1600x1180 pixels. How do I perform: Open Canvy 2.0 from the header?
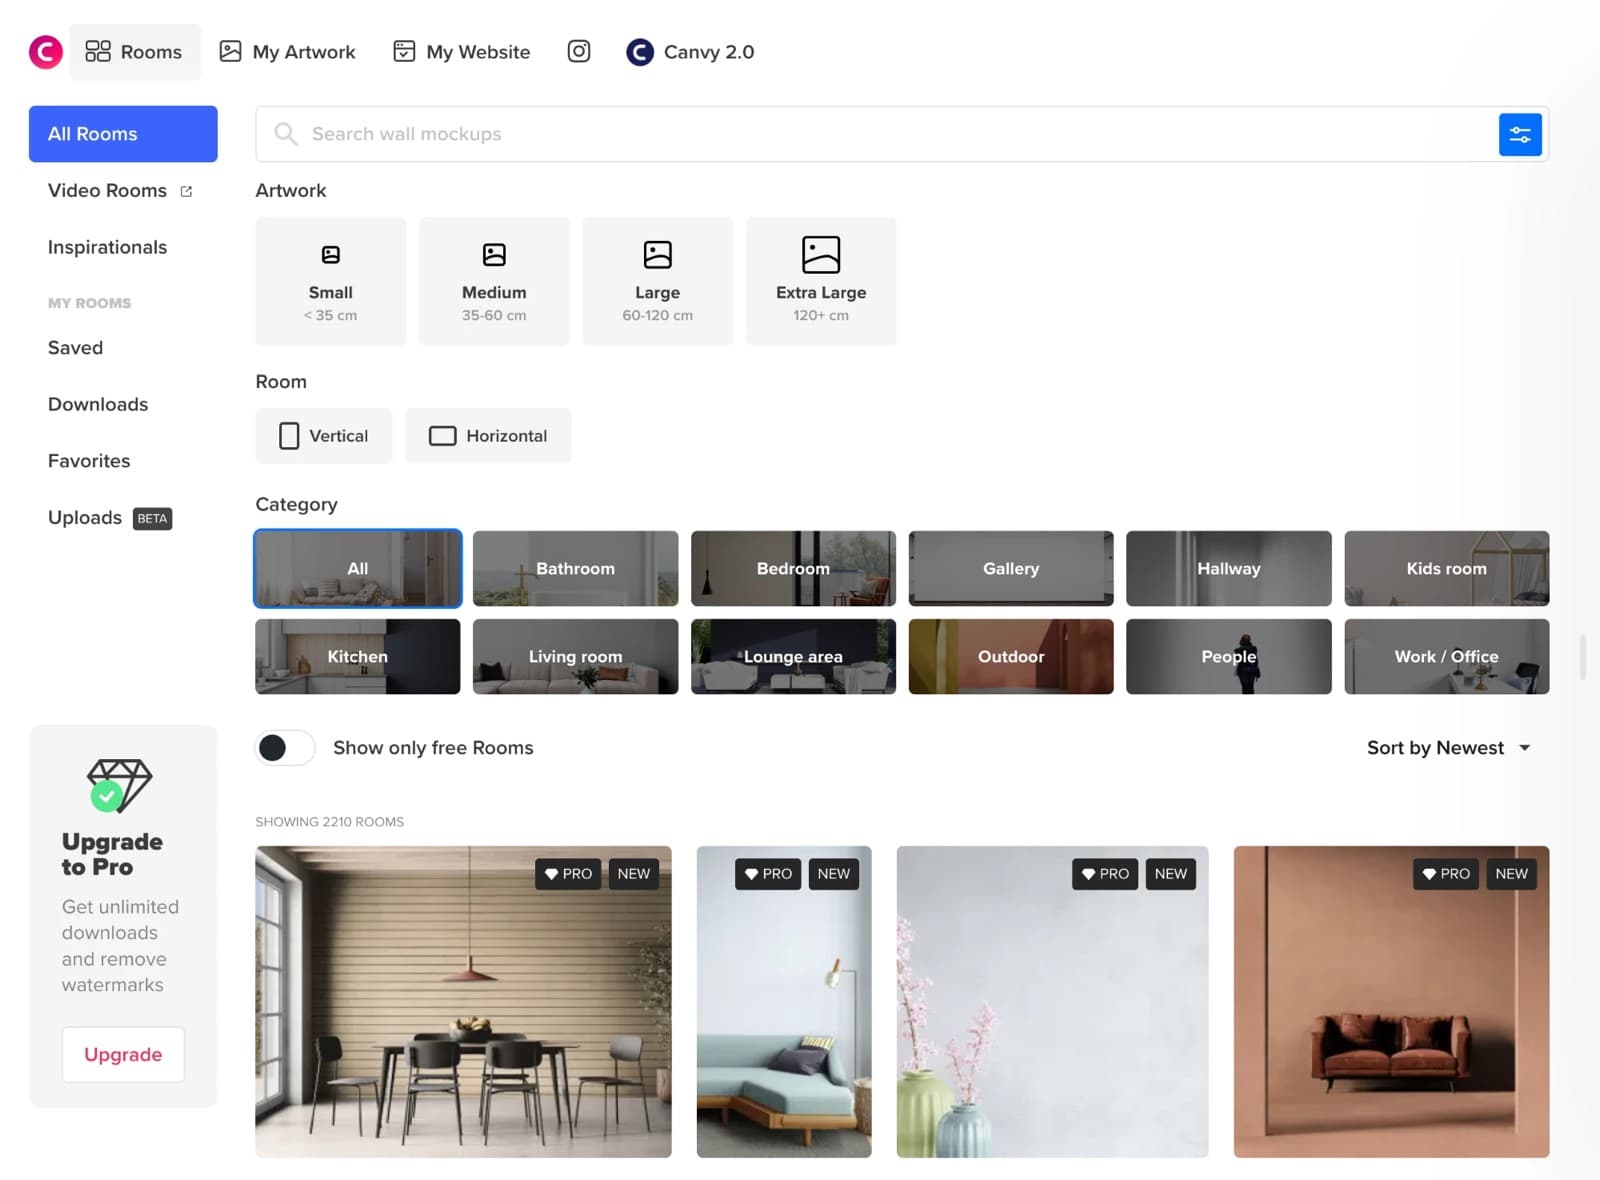pyautogui.click(x=690, y=52)
